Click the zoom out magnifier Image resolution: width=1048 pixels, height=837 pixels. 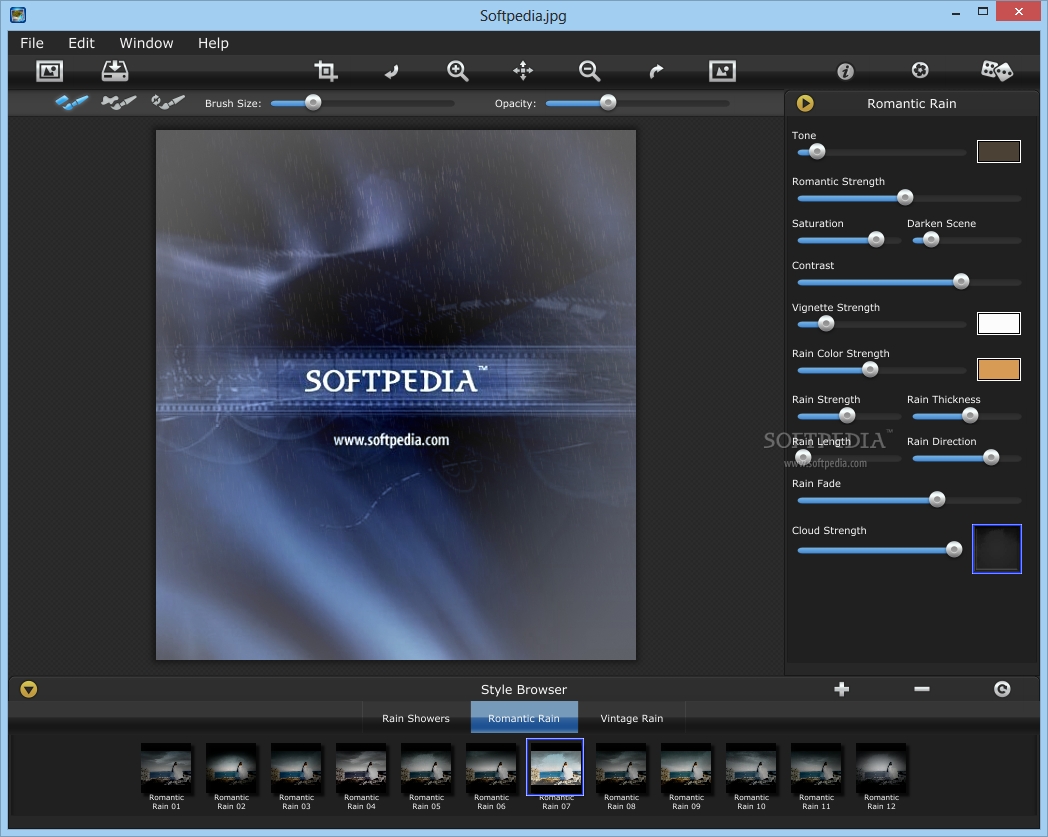(590, 71)
